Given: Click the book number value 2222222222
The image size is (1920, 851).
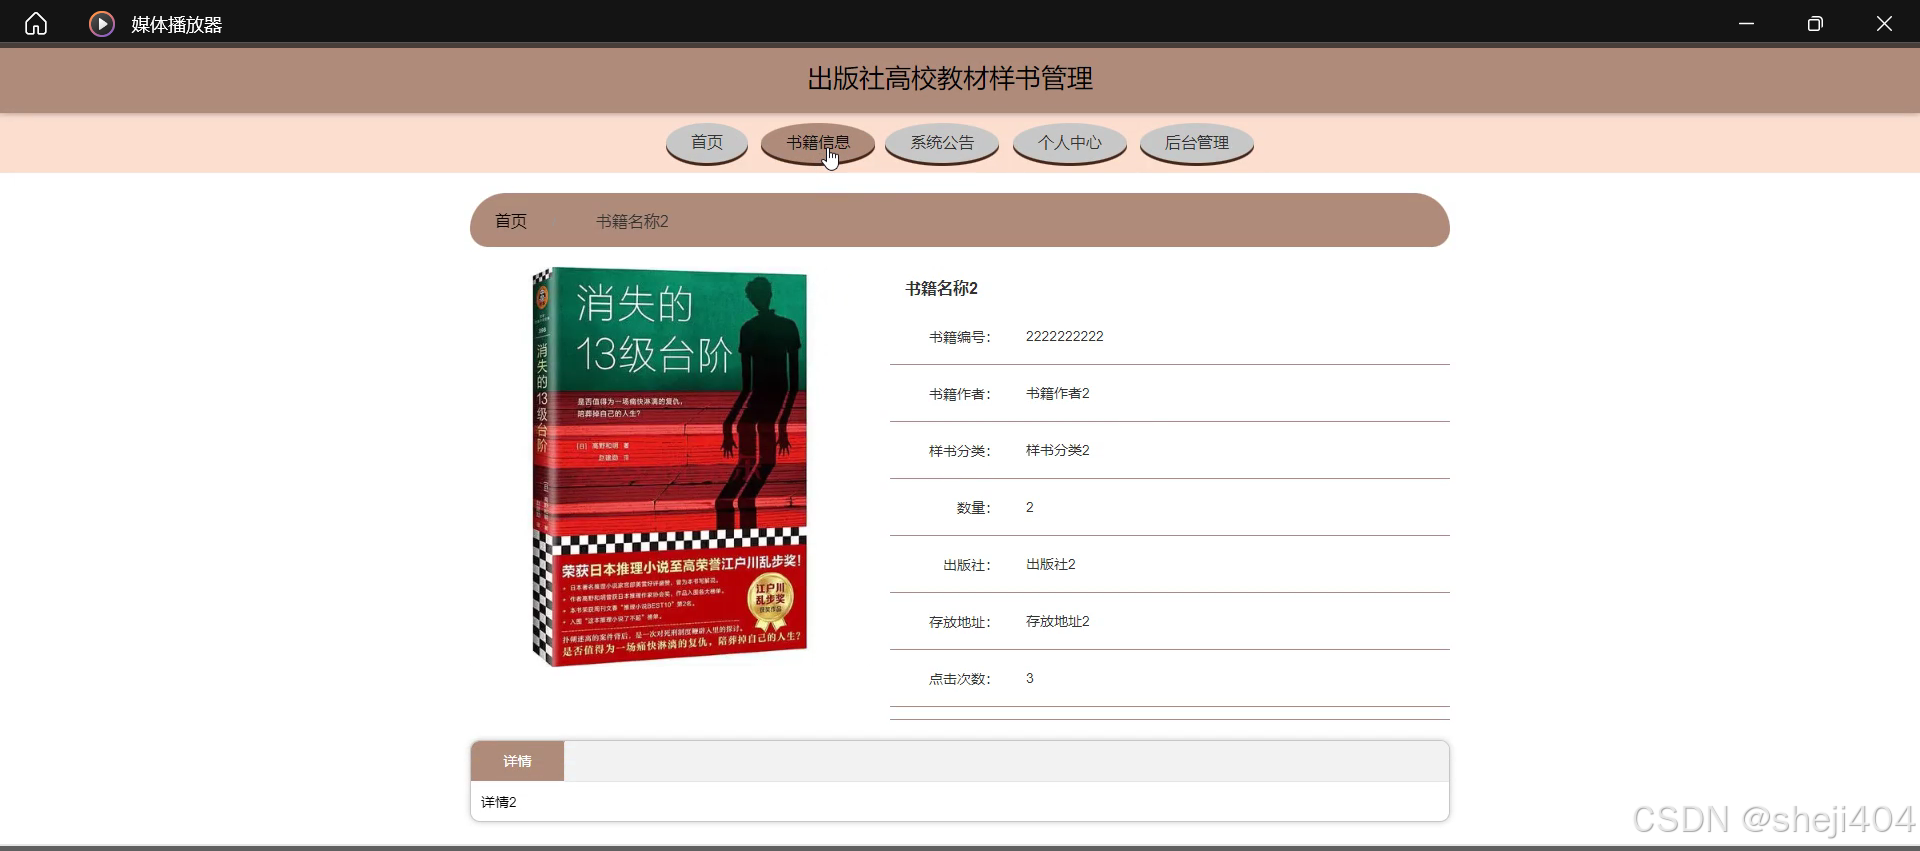Looking at the screenshot, I should point(1065,337).
